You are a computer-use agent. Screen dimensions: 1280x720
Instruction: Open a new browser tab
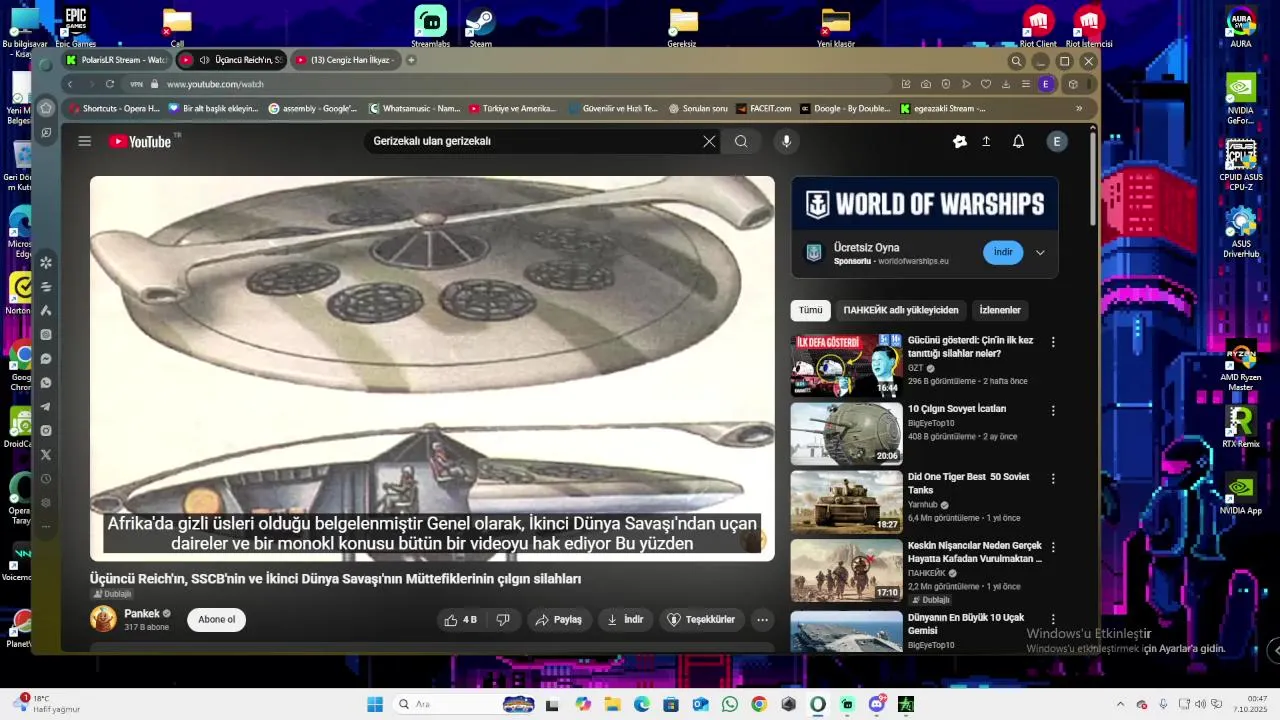(411, 60)
